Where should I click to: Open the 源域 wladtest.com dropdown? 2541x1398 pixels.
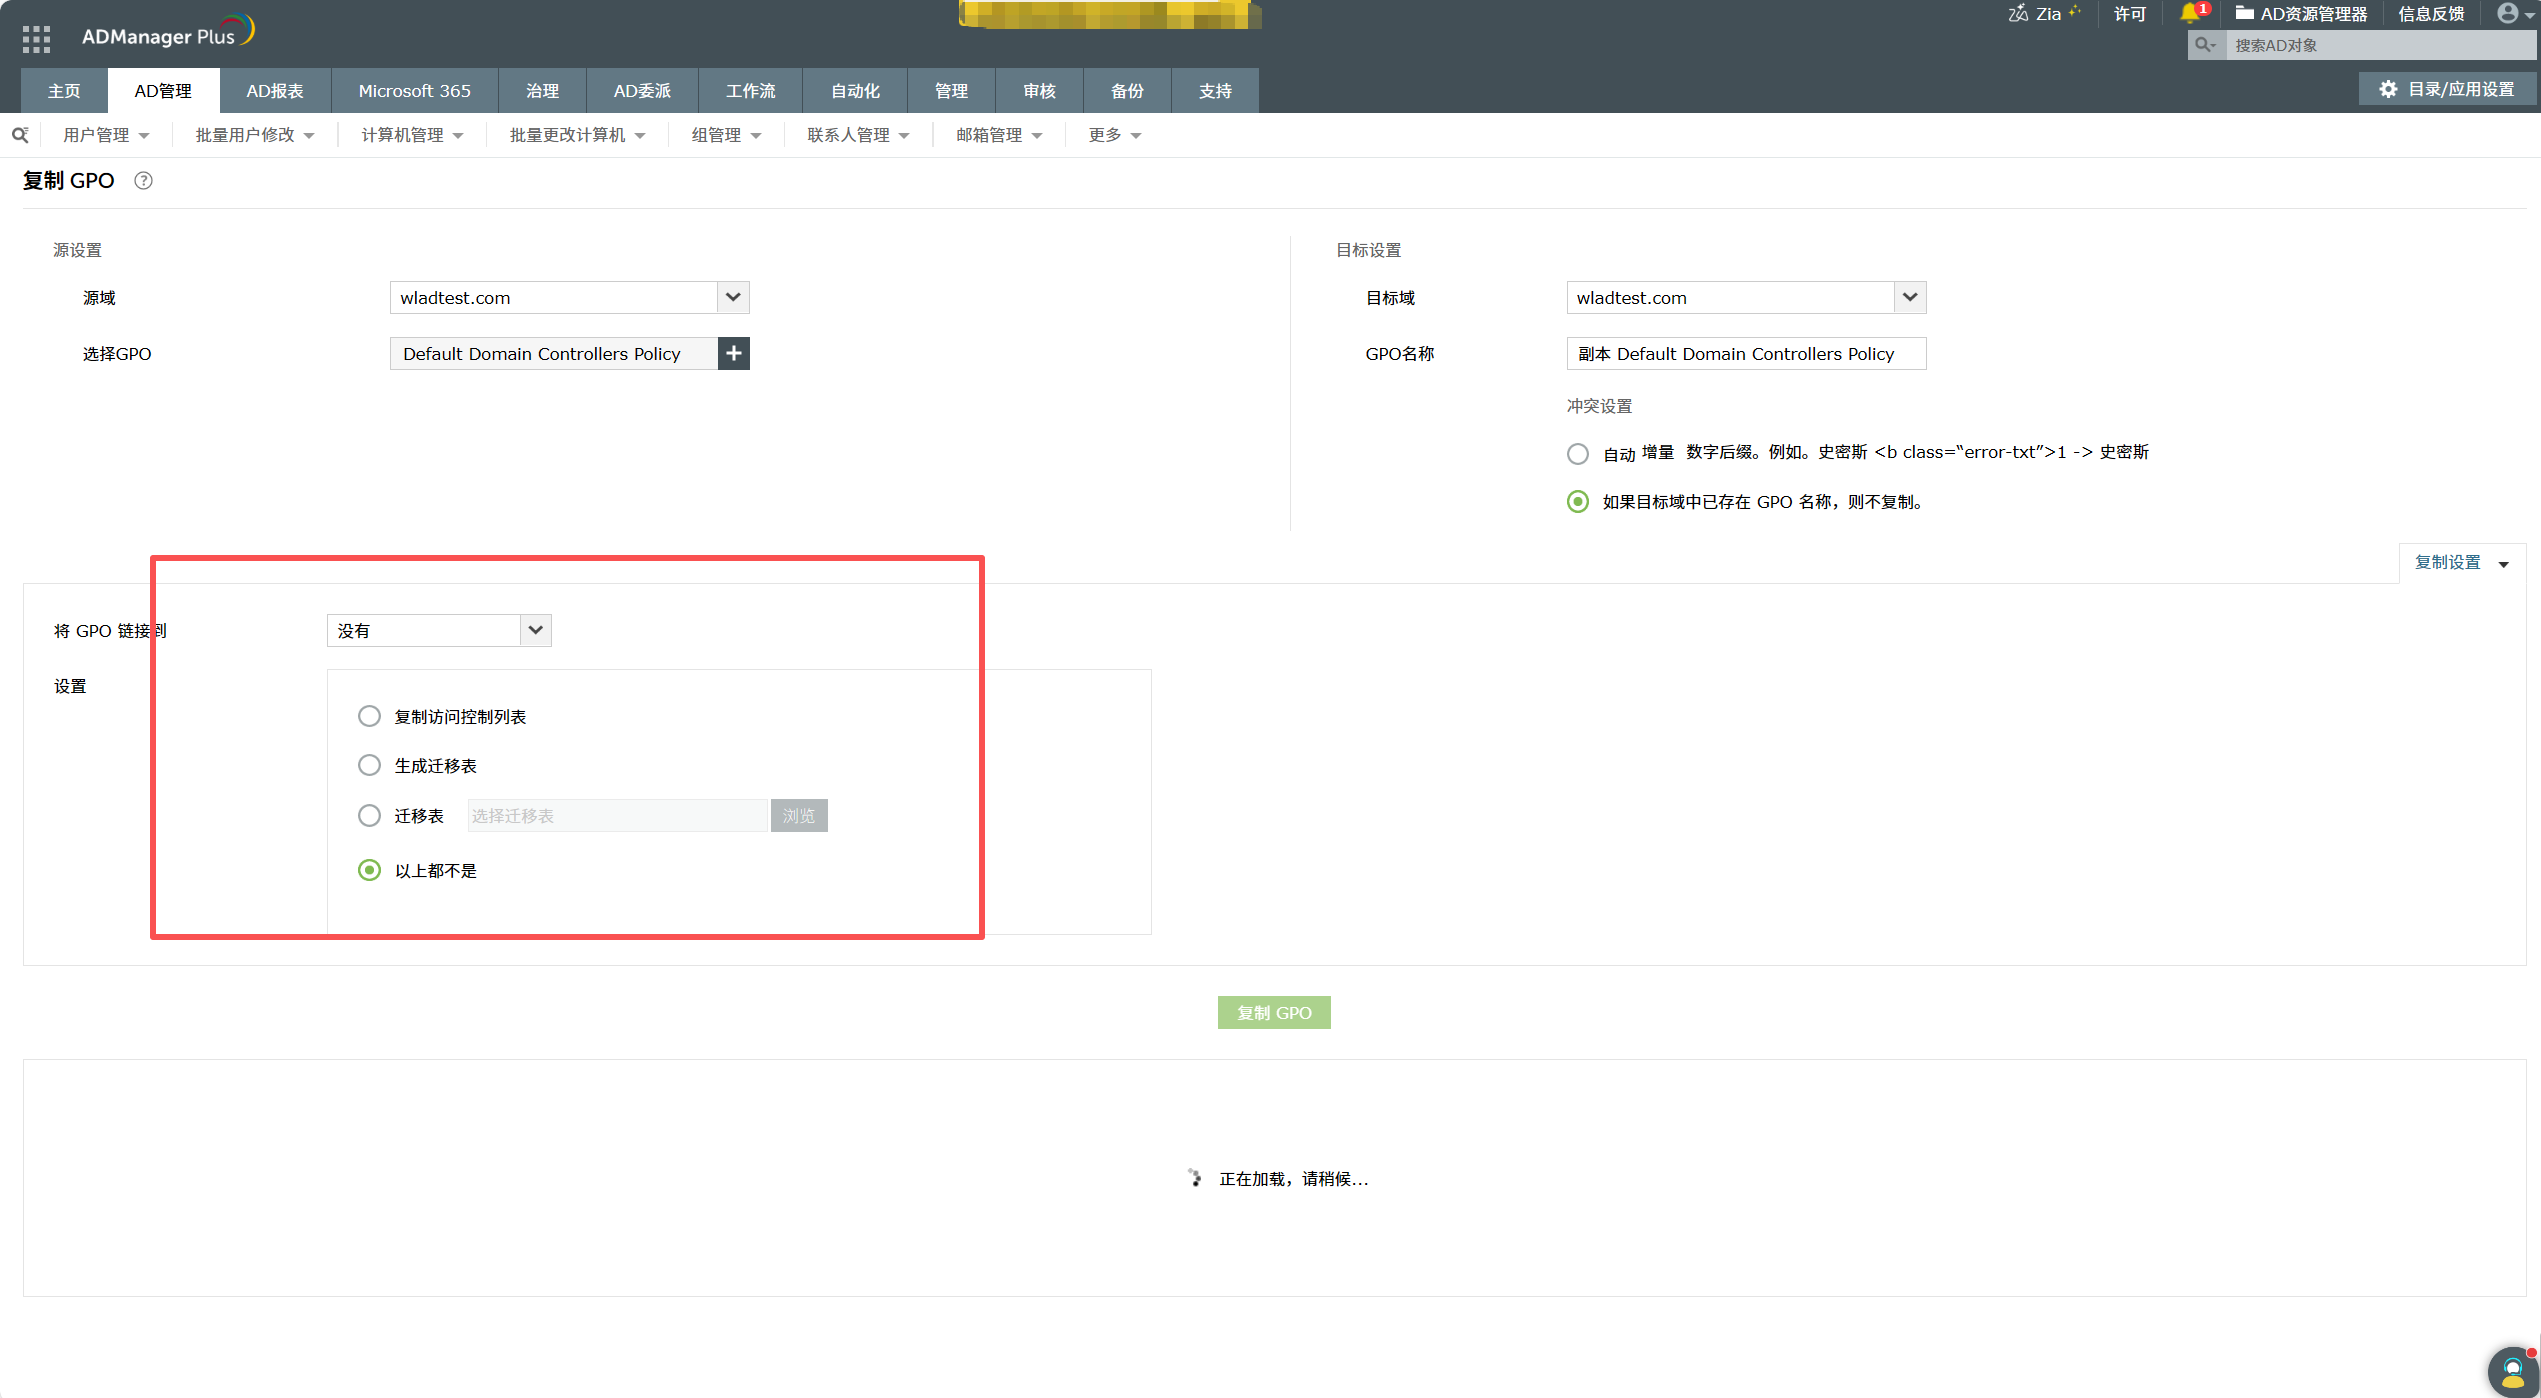click(x=732, y=297)
